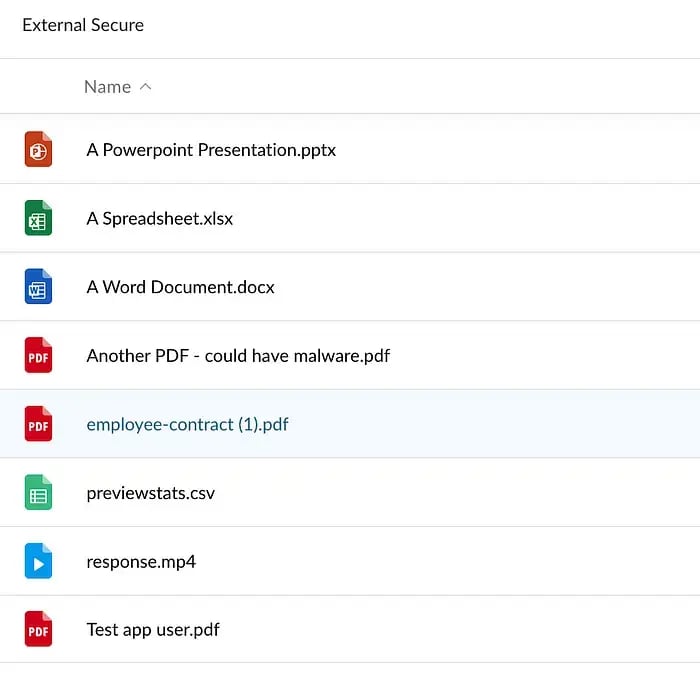
Task: Click the PDF icon for Test app user.pdf
Action: (38, 629)
